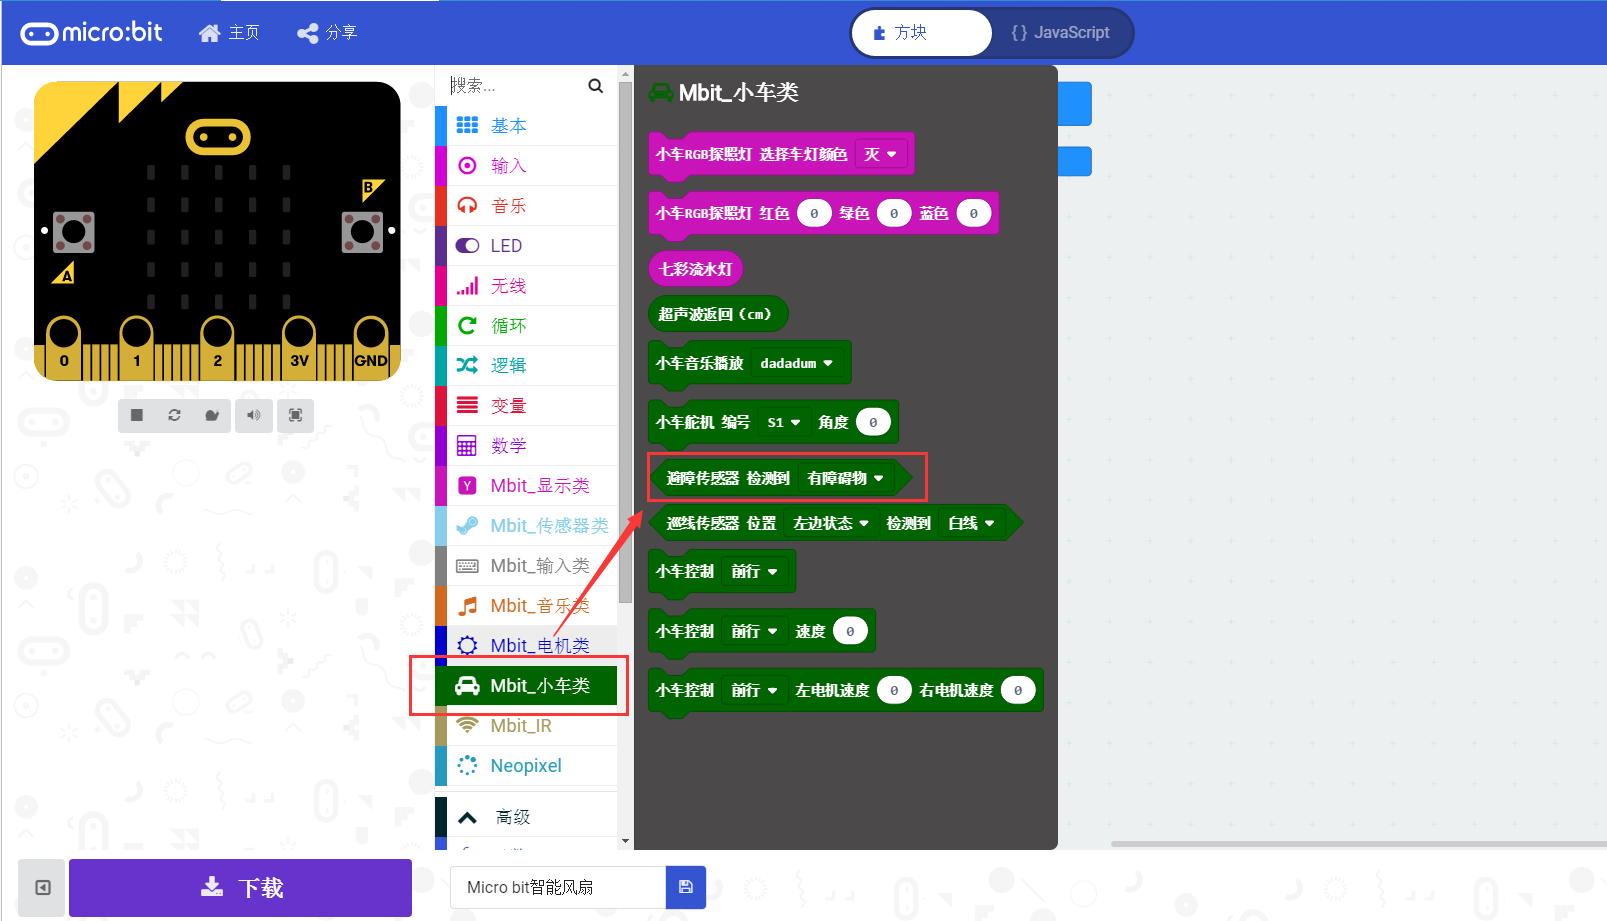Open 白线 line color dropdown
1607x921 pixels.
tap(971, 523)
